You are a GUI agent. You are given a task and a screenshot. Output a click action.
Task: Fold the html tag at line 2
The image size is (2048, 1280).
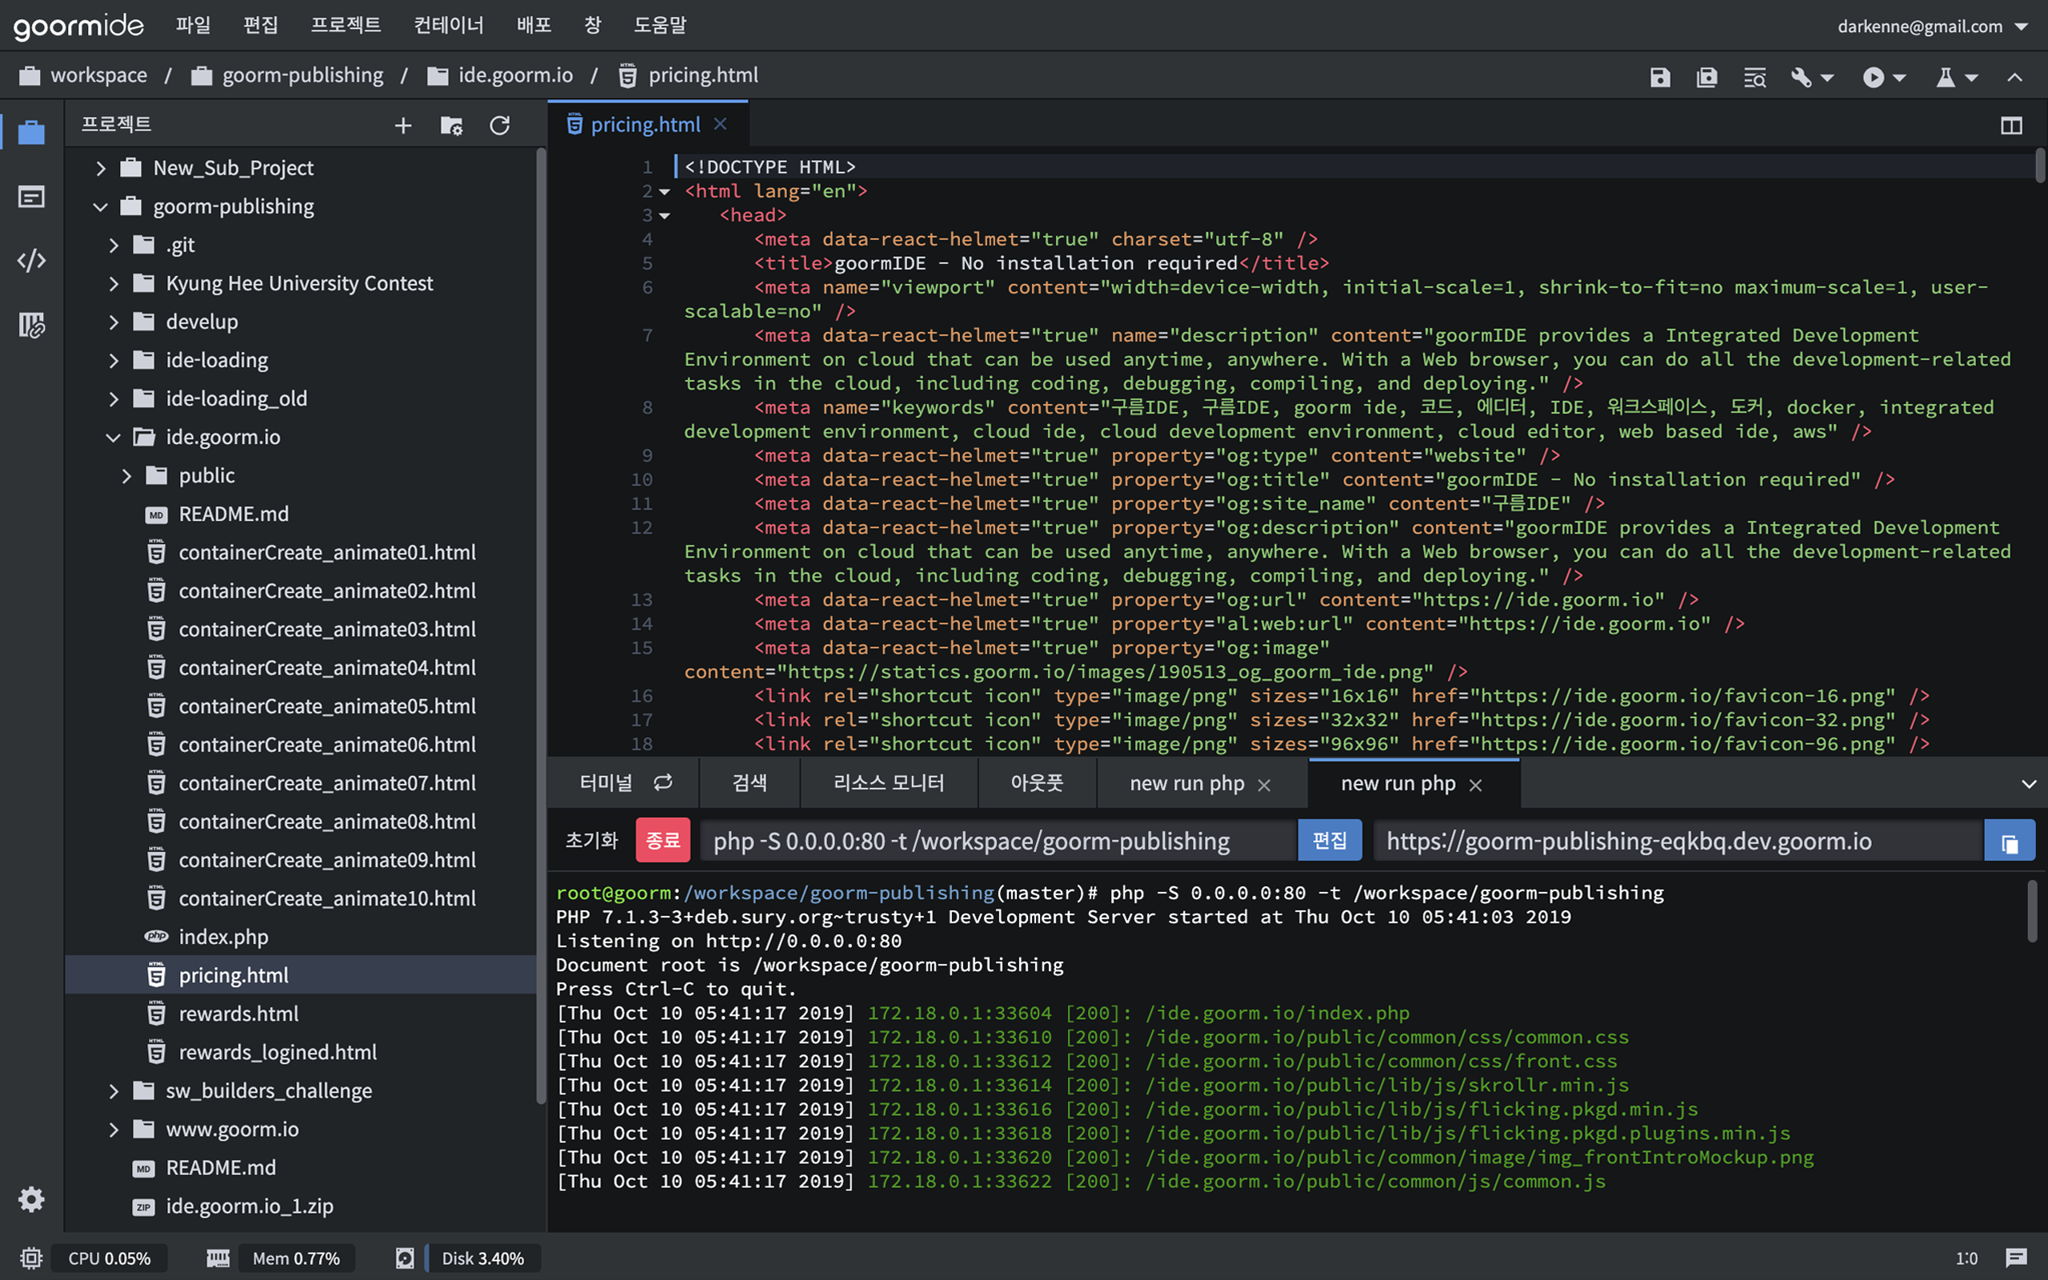[664, 192]
